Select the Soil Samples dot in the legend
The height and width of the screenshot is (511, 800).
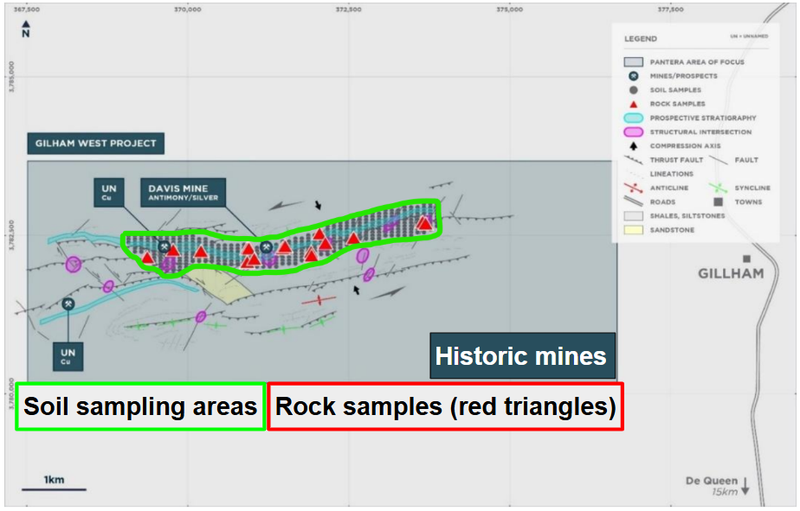[x=634, y=90]
